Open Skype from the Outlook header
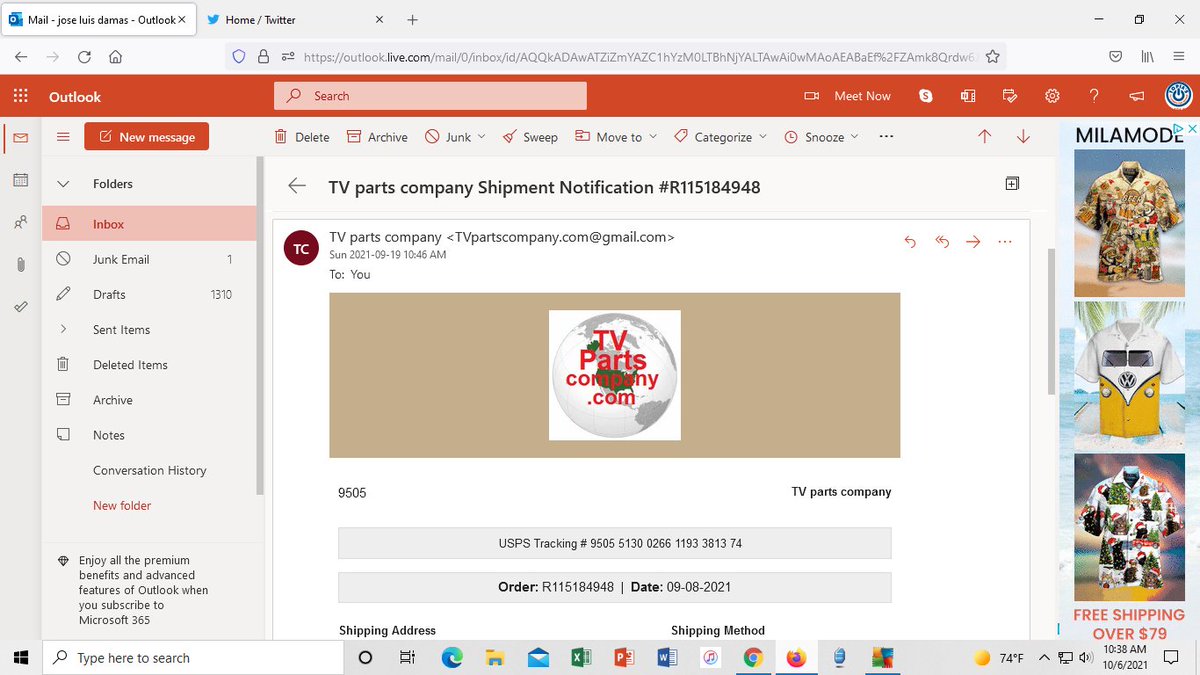Screen dimensions: 1200x675 coord(926,96)
